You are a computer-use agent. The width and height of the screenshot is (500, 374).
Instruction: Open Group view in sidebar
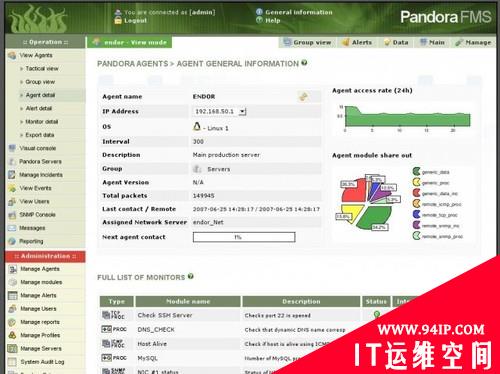(x=40, y=82)
